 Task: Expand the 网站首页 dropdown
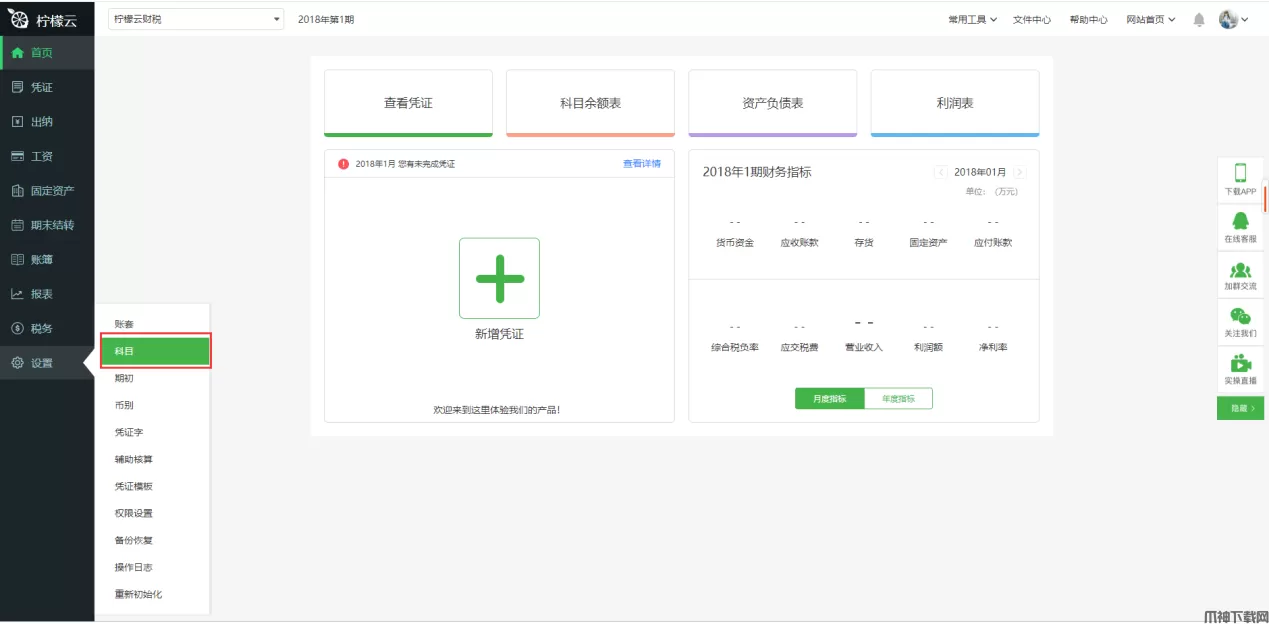[1150, 20]
